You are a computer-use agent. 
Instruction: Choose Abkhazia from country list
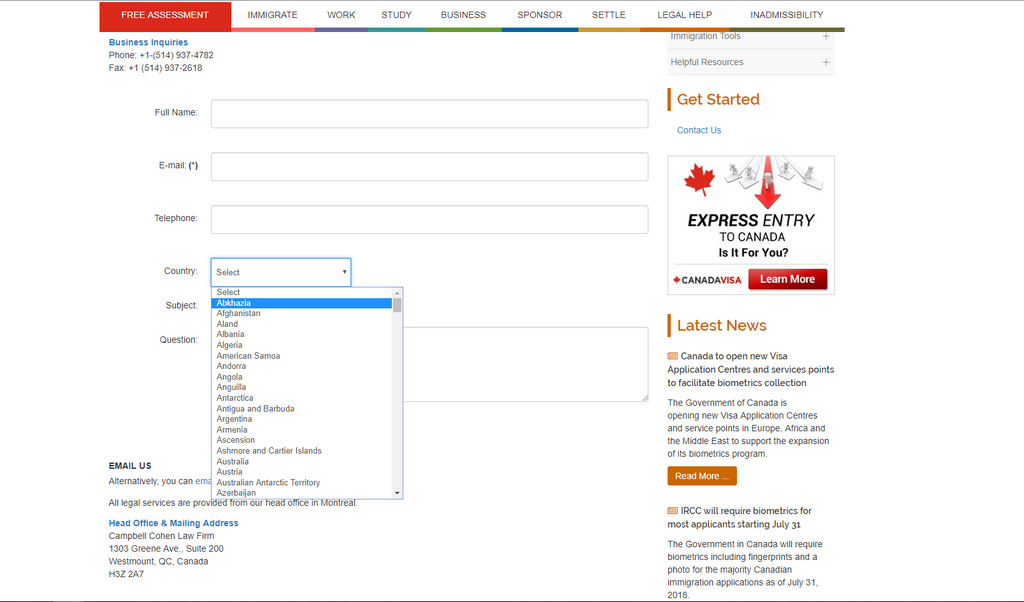[x=302, y=303]
